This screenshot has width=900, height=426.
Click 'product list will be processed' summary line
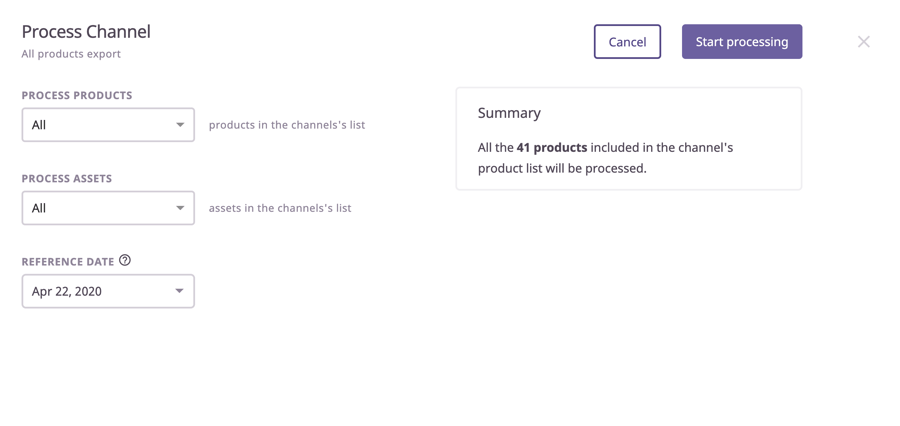pyautogui.click(x=562, y=168)
